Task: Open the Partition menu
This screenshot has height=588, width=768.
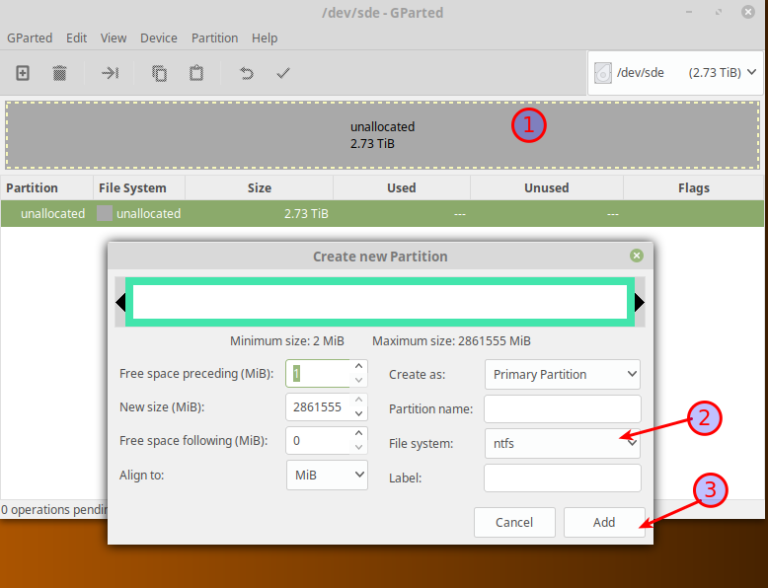Action: (215, 38)
